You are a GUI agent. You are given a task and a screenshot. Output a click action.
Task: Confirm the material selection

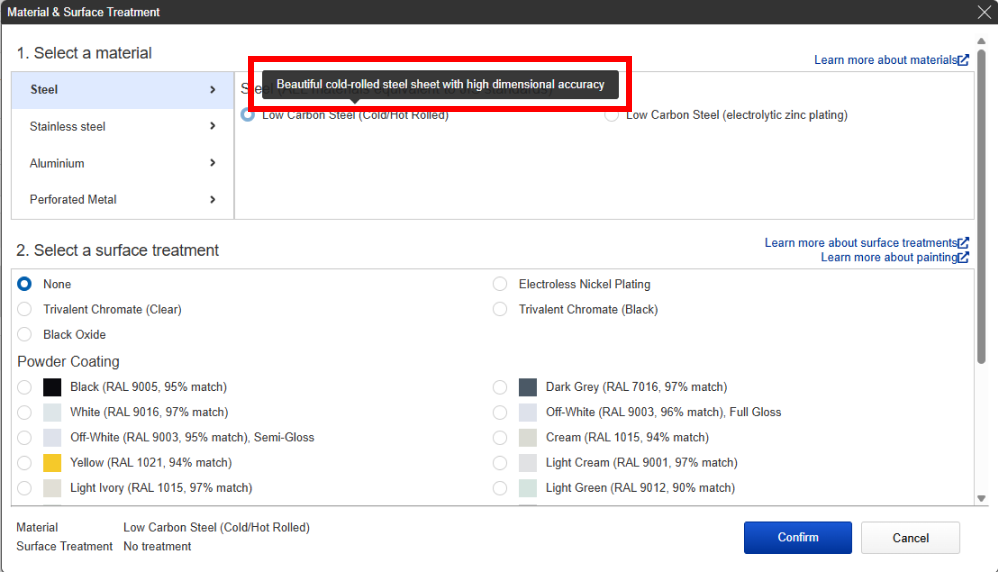[x=798, y=538]
